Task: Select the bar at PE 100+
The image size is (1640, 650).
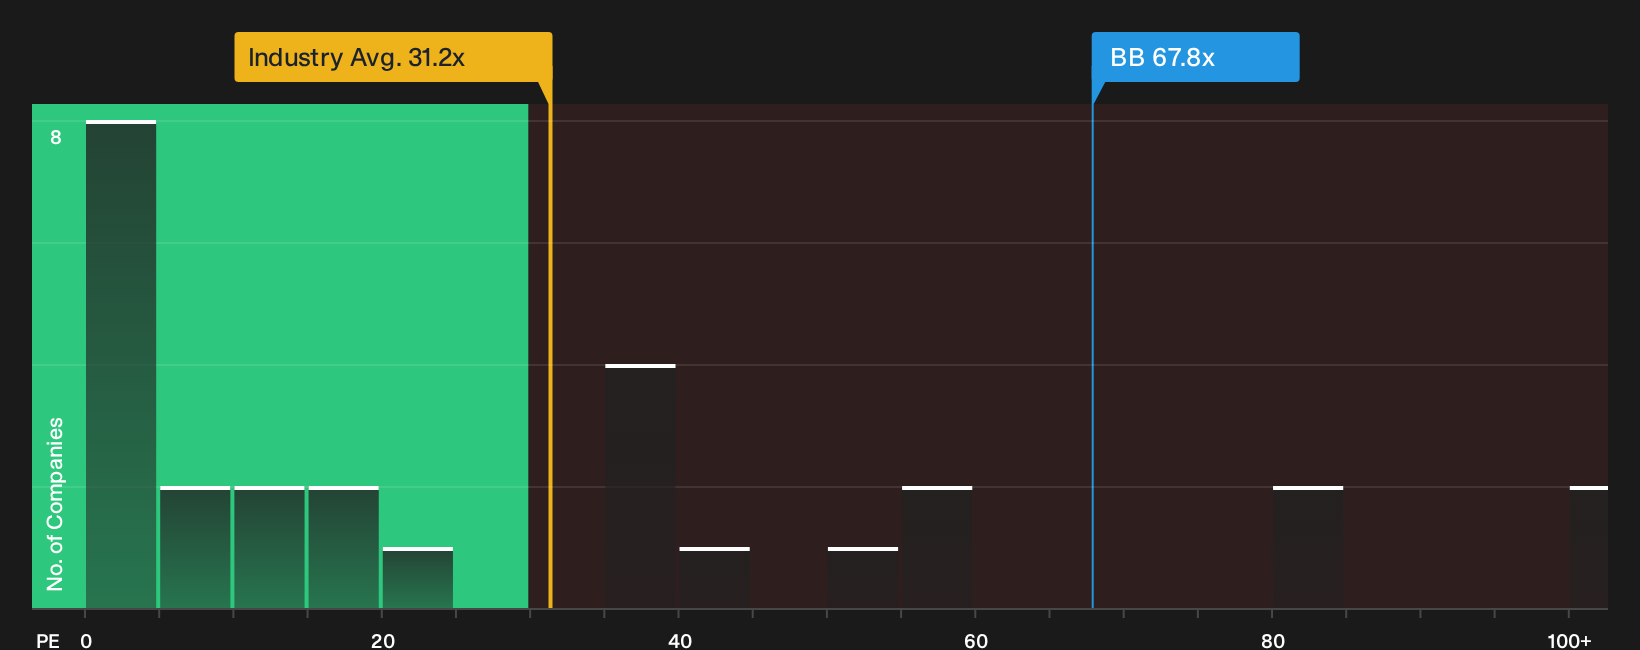Action: pyautogui.click(x=1589, y=547)
